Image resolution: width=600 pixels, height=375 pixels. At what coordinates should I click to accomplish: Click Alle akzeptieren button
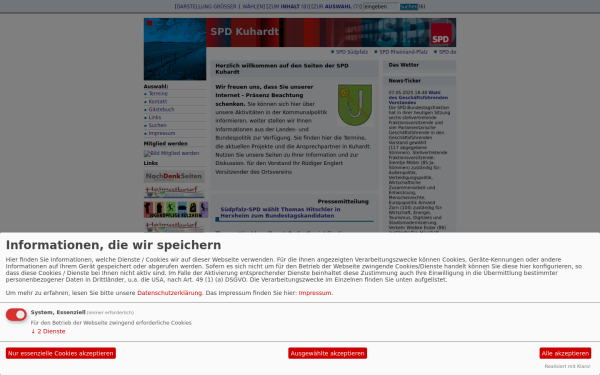coord(565,353)
